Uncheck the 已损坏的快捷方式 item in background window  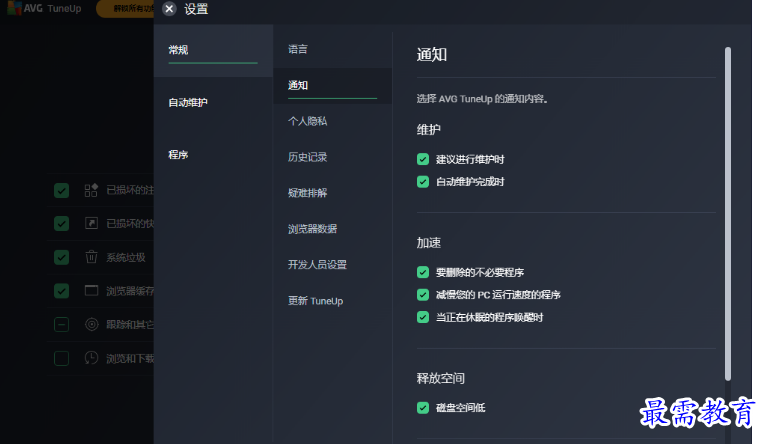coord(61,224)
